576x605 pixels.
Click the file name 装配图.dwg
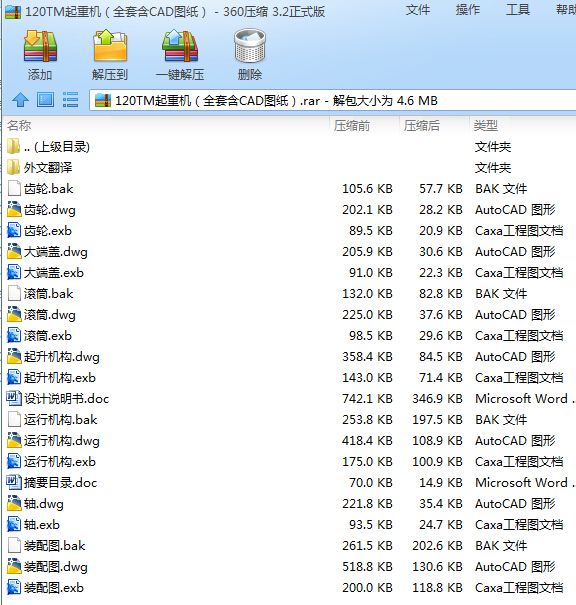click(56, 567)
